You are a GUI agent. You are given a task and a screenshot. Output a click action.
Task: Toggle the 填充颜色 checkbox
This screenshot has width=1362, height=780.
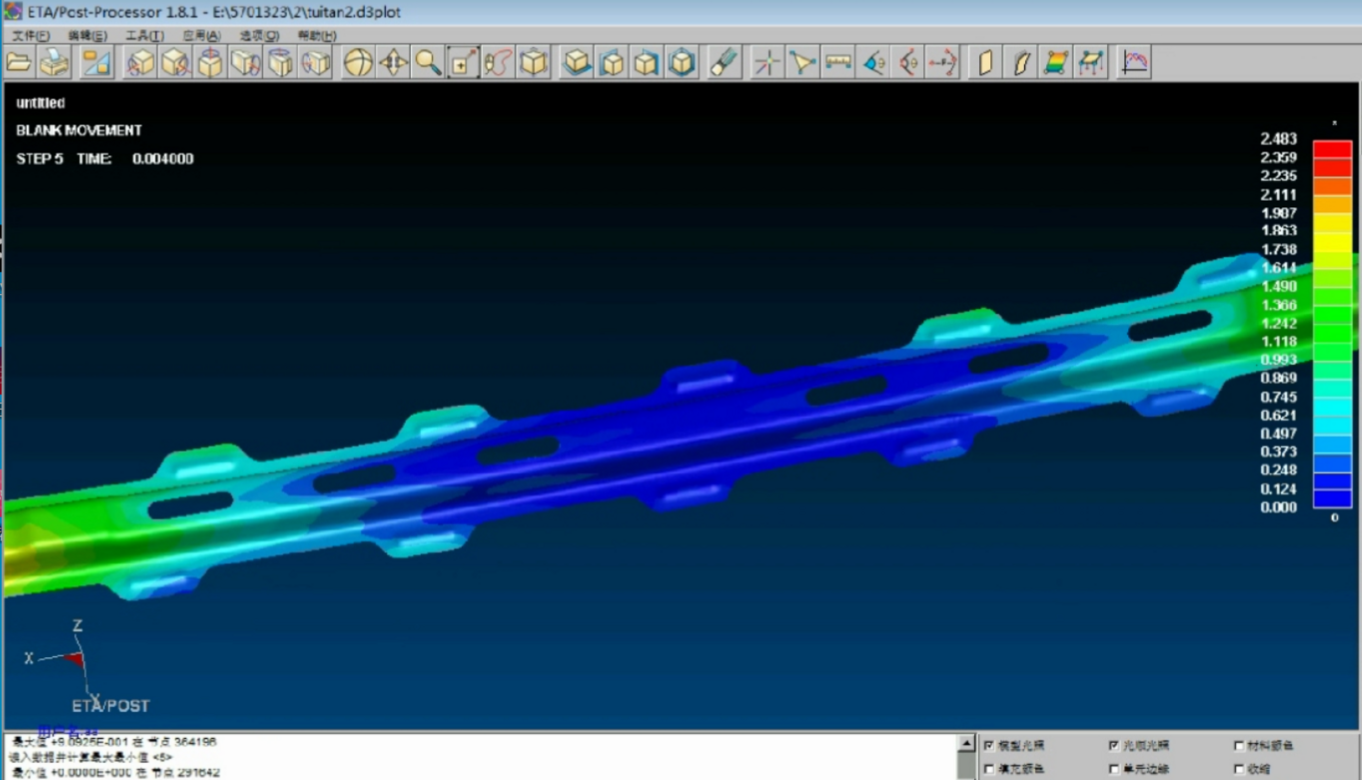click(x=989, y=769)
